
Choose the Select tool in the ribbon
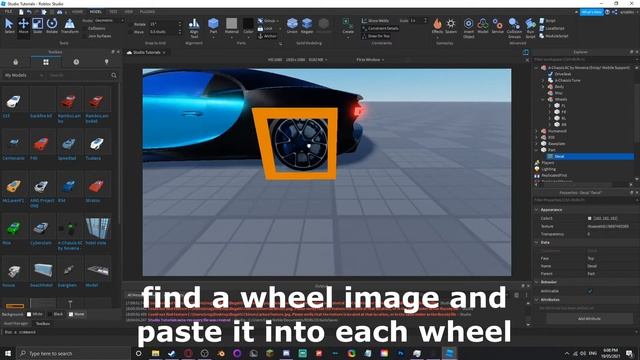[x=9, y=26]
